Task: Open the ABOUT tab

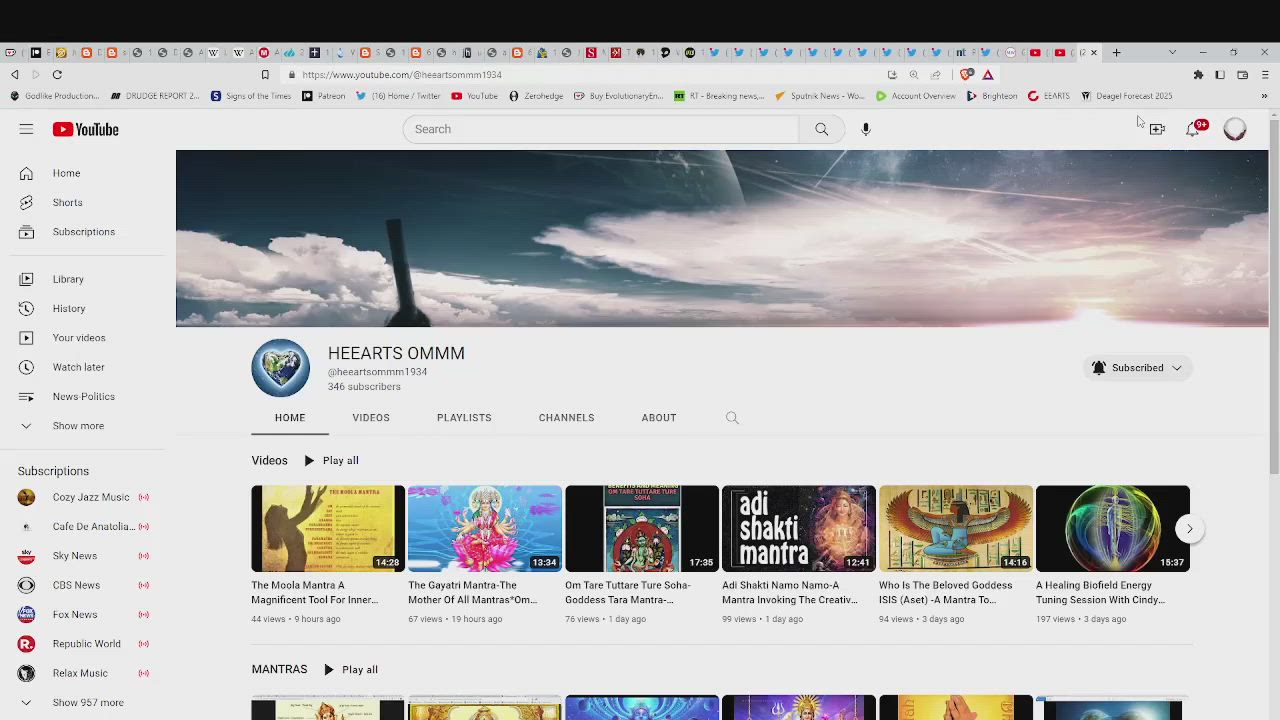Action: click(659, 418)
